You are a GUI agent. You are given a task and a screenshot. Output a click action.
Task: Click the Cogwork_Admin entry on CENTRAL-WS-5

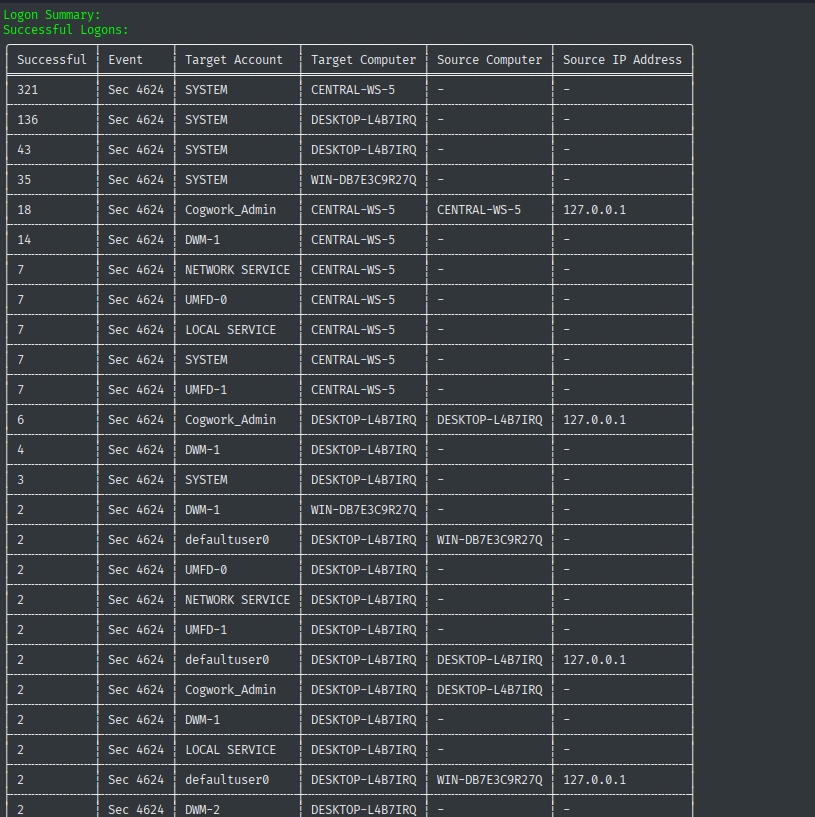[x=232, y=209]
